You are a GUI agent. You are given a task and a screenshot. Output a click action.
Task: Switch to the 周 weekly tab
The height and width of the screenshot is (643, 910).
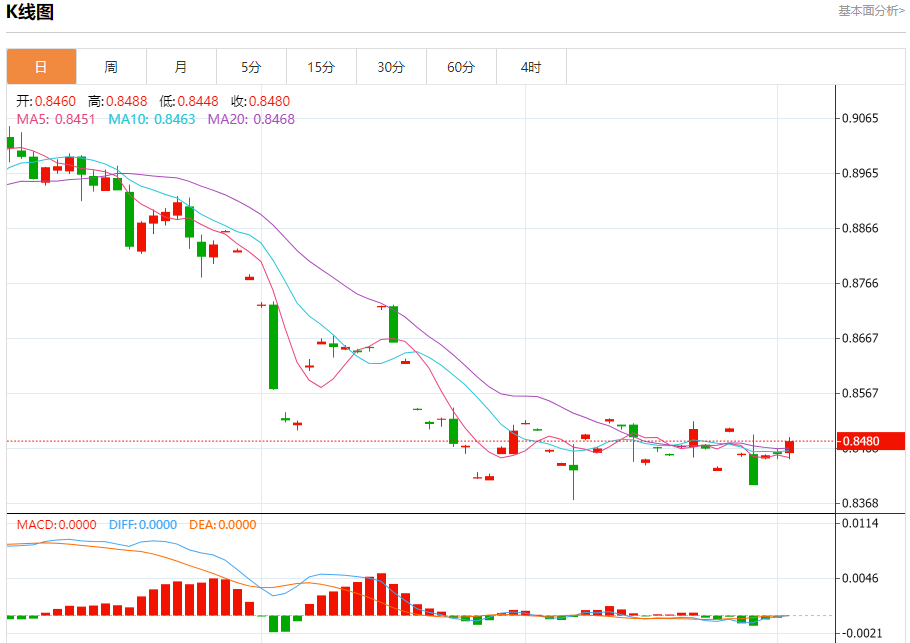111,67
